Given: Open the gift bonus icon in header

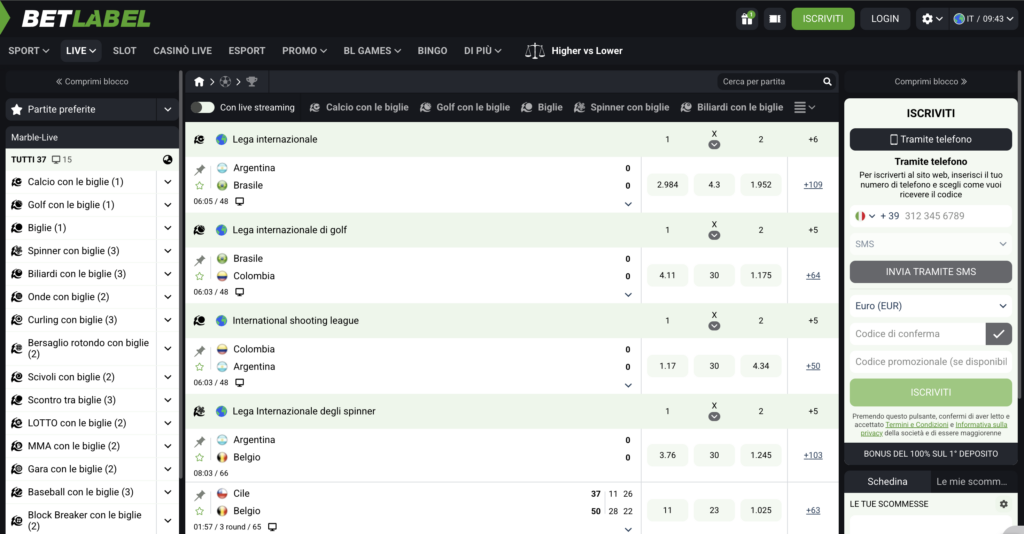Looking at the screenshot, I should tap(747, 19).
